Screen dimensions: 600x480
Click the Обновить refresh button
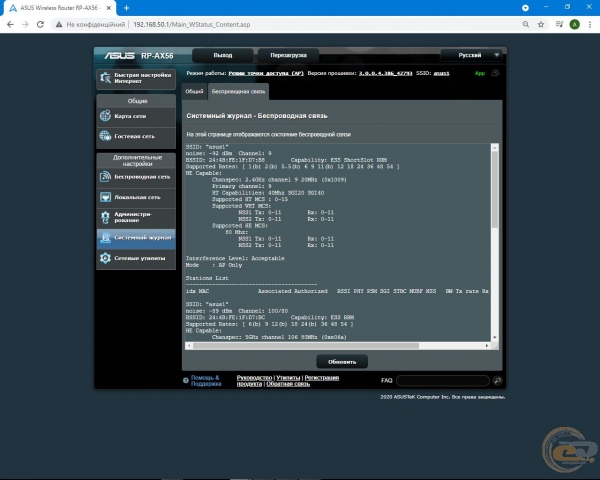click(x=342, y=362)
